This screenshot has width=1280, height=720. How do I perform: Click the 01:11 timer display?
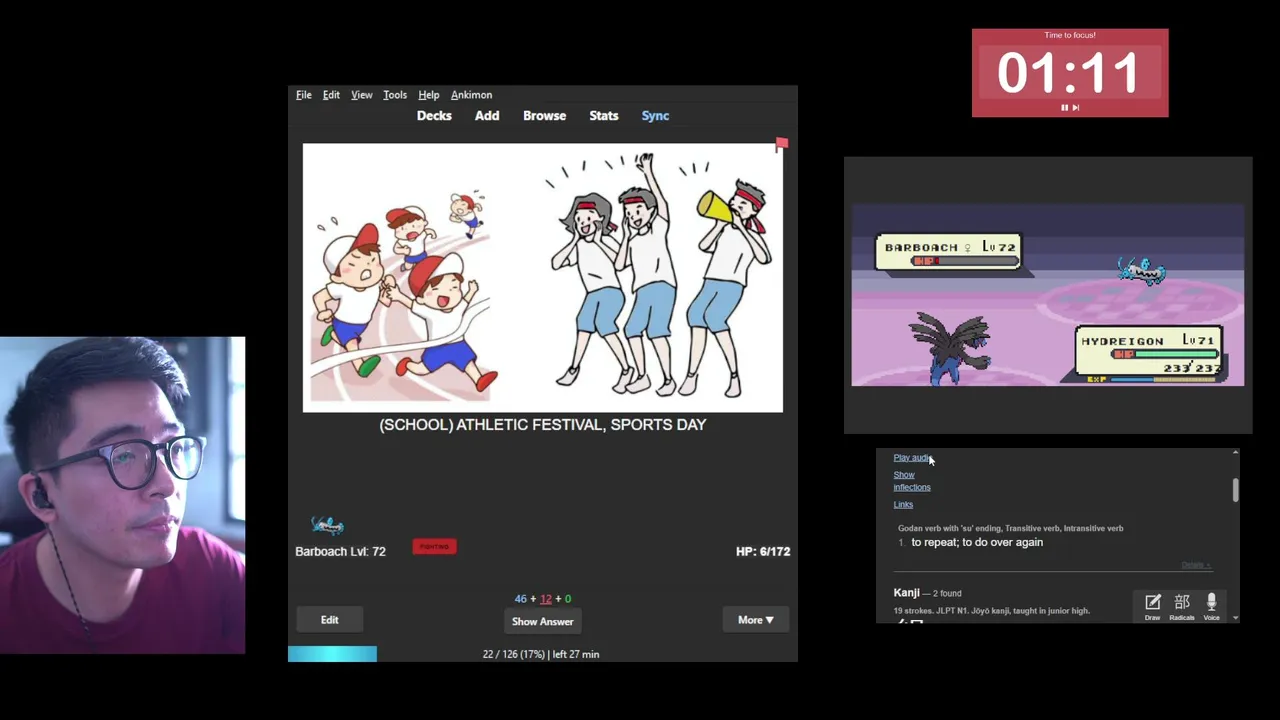point(1069,74)
